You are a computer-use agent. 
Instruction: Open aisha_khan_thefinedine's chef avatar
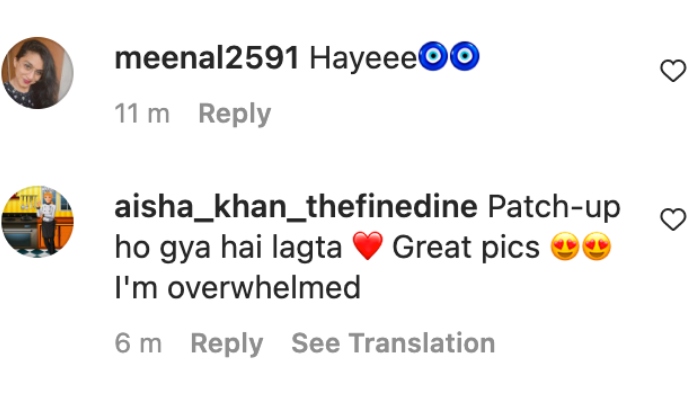[38, 222]
